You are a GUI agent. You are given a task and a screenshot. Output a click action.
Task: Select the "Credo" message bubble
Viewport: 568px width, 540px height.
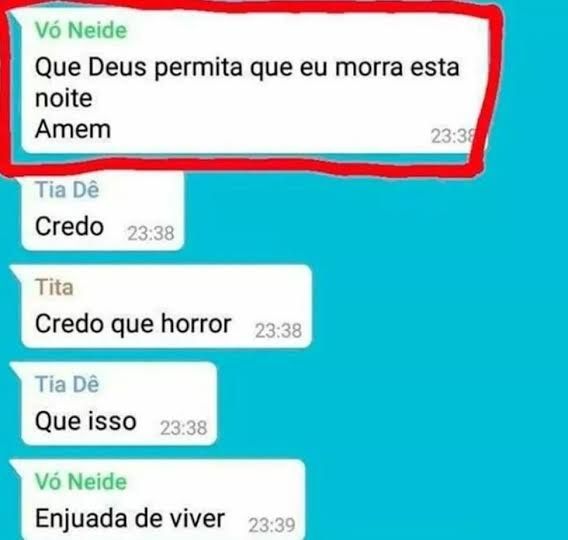[103, 211]
